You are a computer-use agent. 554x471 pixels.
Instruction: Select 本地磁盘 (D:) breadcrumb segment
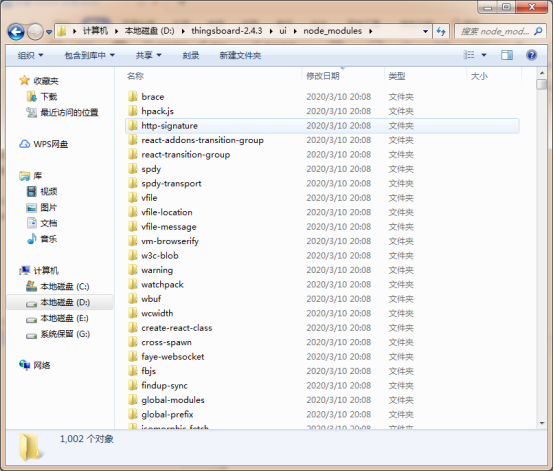click(x=149, y=31)
